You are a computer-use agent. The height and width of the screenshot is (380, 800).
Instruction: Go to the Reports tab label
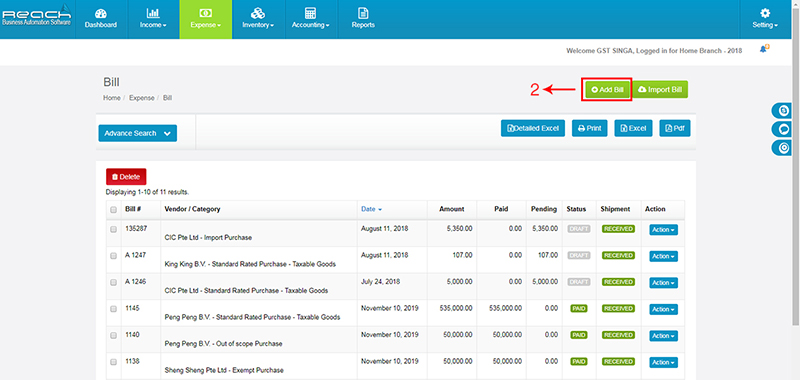click(363, 25)
